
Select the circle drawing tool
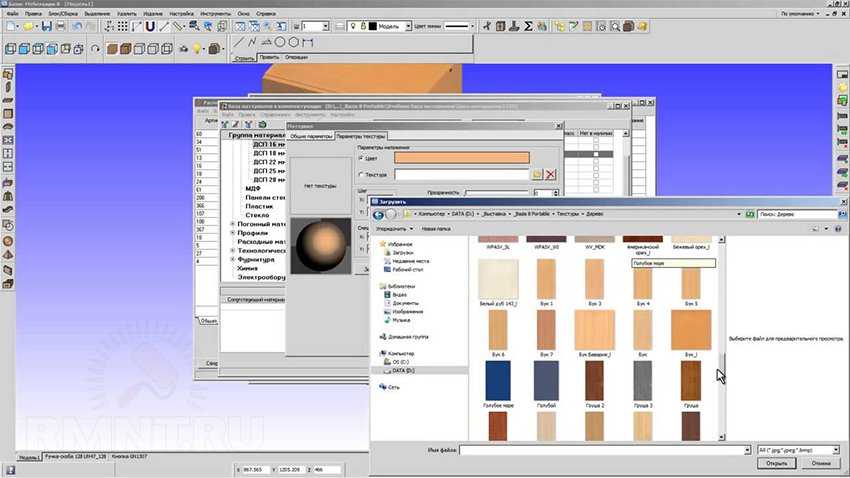279,43
